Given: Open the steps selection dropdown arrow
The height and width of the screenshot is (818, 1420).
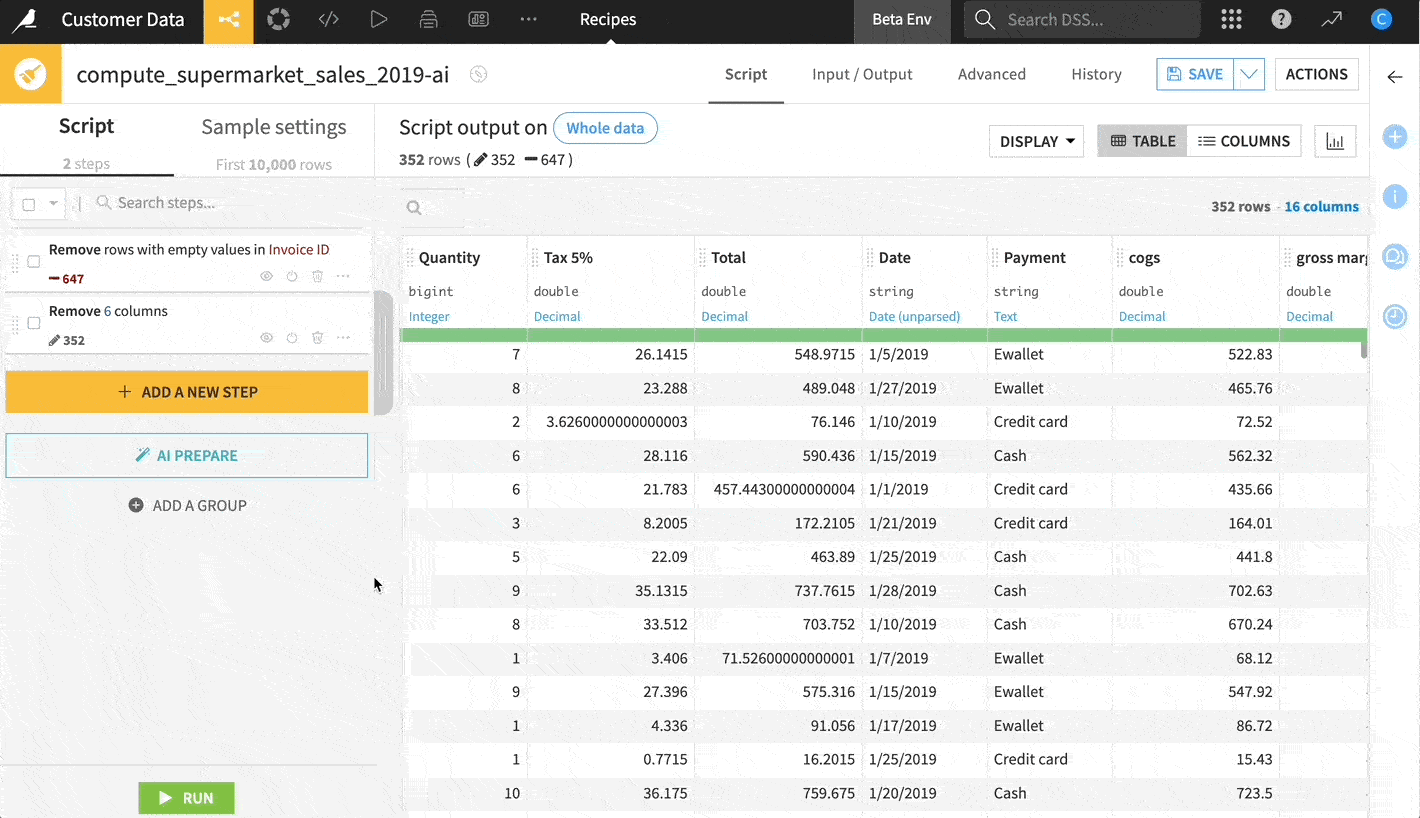Looking at the screenshot, I should click(54, 203).
